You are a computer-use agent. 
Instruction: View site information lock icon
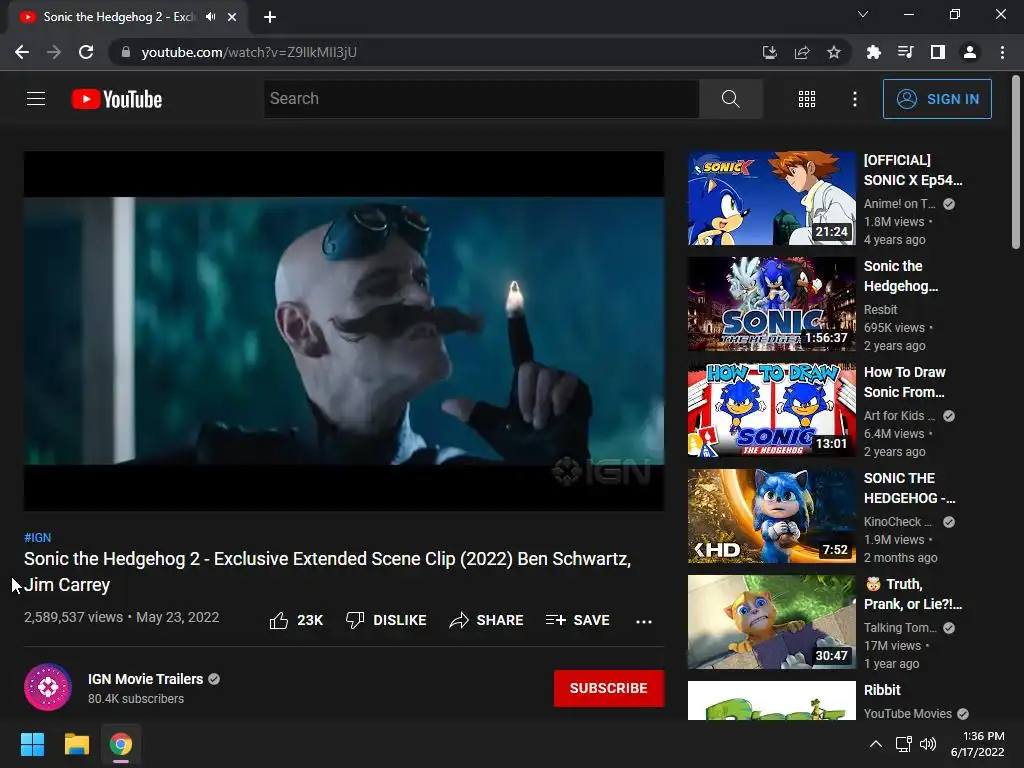coord(126,52)
